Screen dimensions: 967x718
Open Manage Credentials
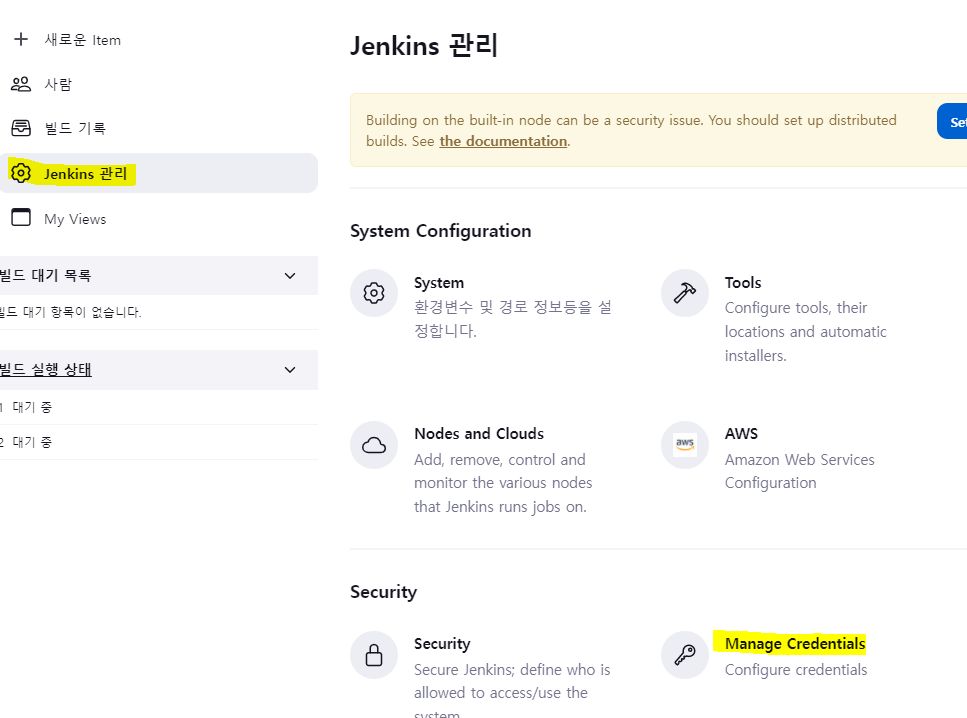(795, 643)
